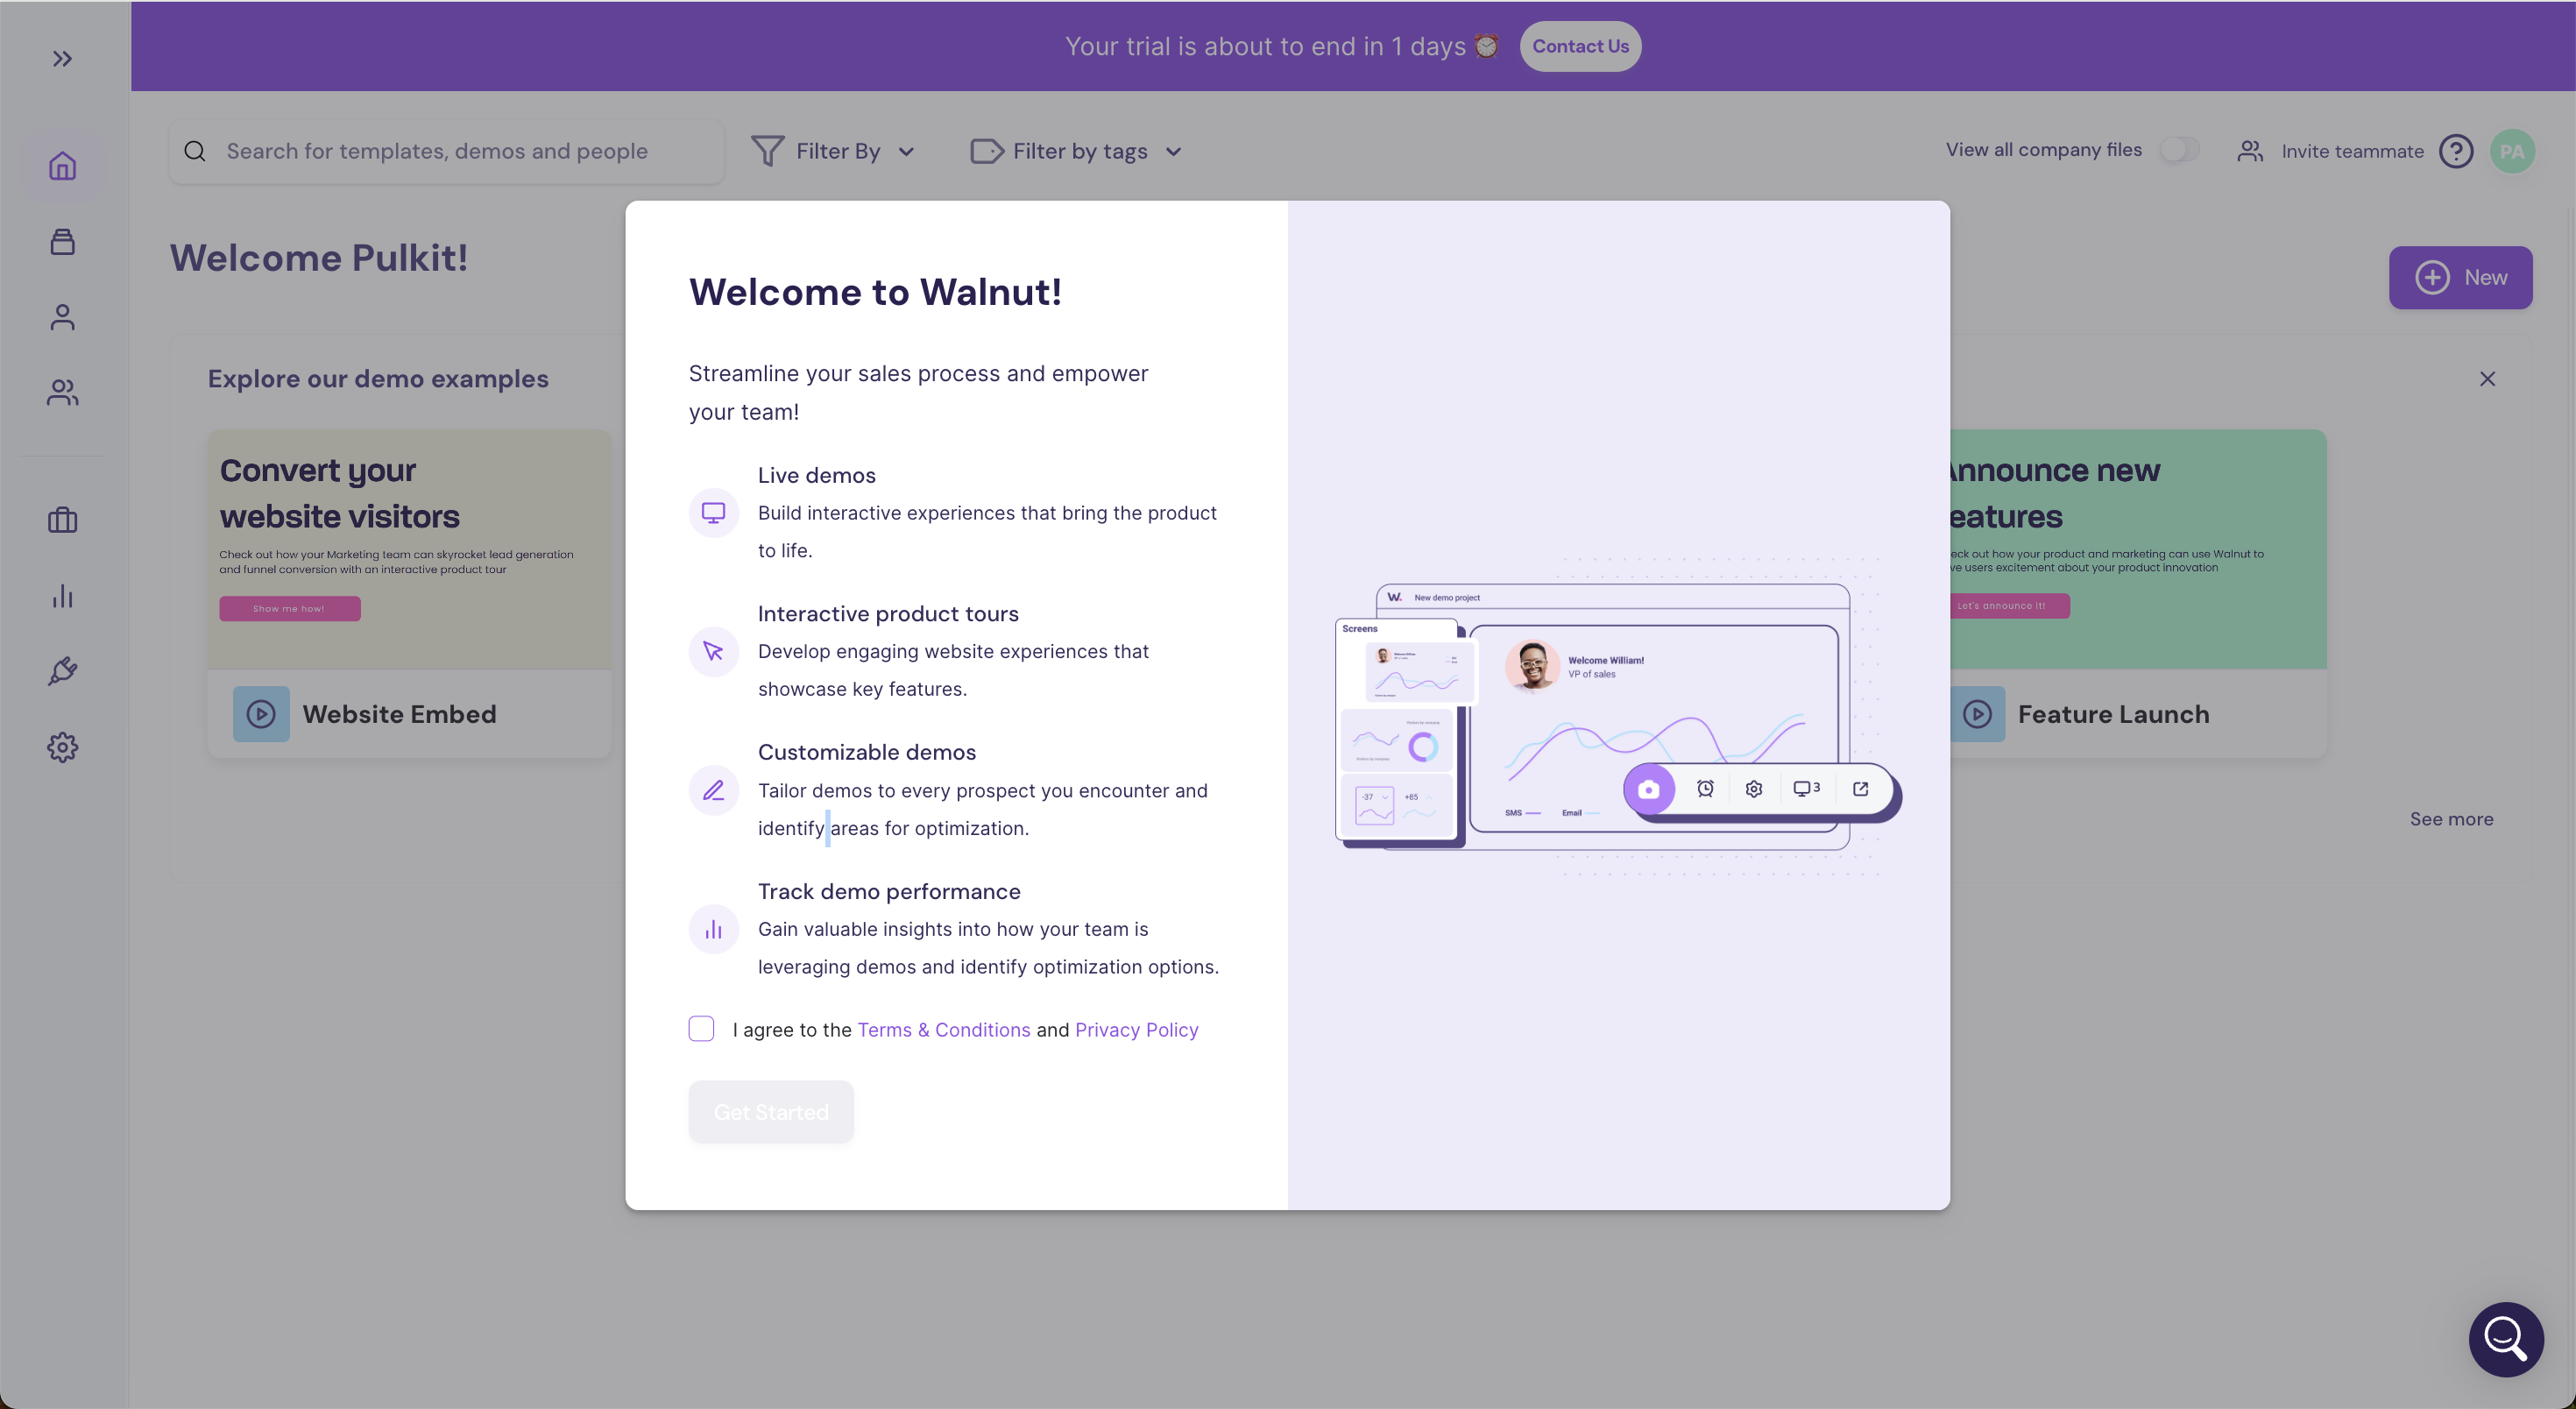Click the Customizable demos pencil icon
This screenshot has height=1409, width=2576.
pyautogui.click(x=713, y=790)
